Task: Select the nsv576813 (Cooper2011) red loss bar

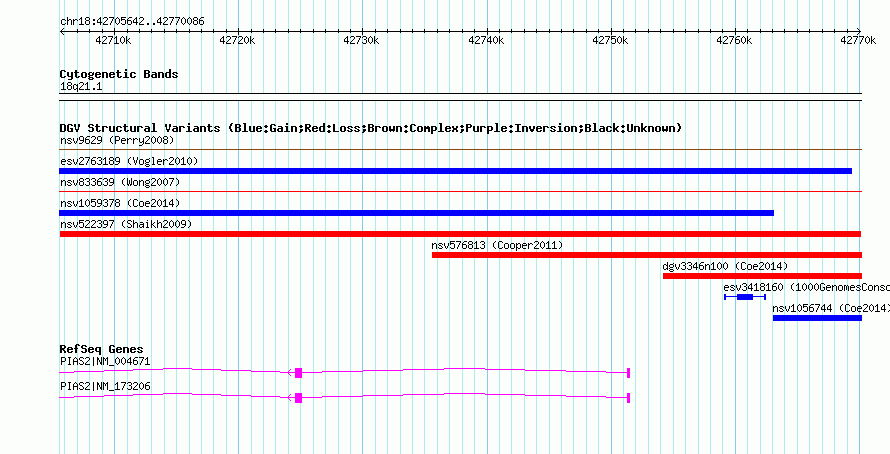Action: [x=646, y=255]
